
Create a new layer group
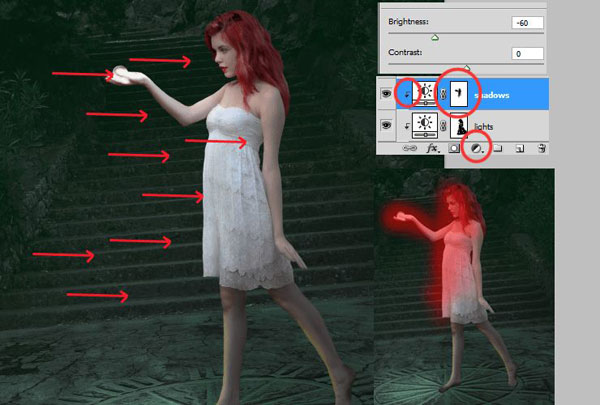click(x=497, y=148)
